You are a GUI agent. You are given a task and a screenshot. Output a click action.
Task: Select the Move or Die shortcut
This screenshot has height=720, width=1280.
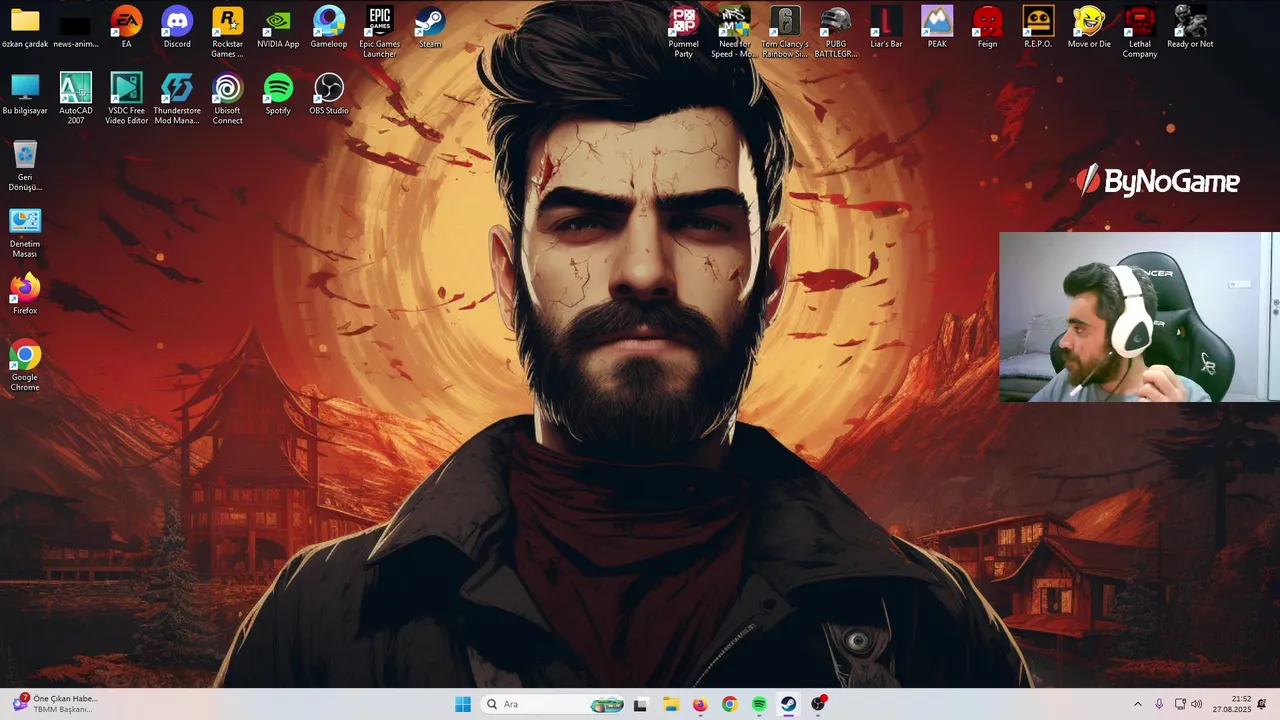click(1089, 28)
